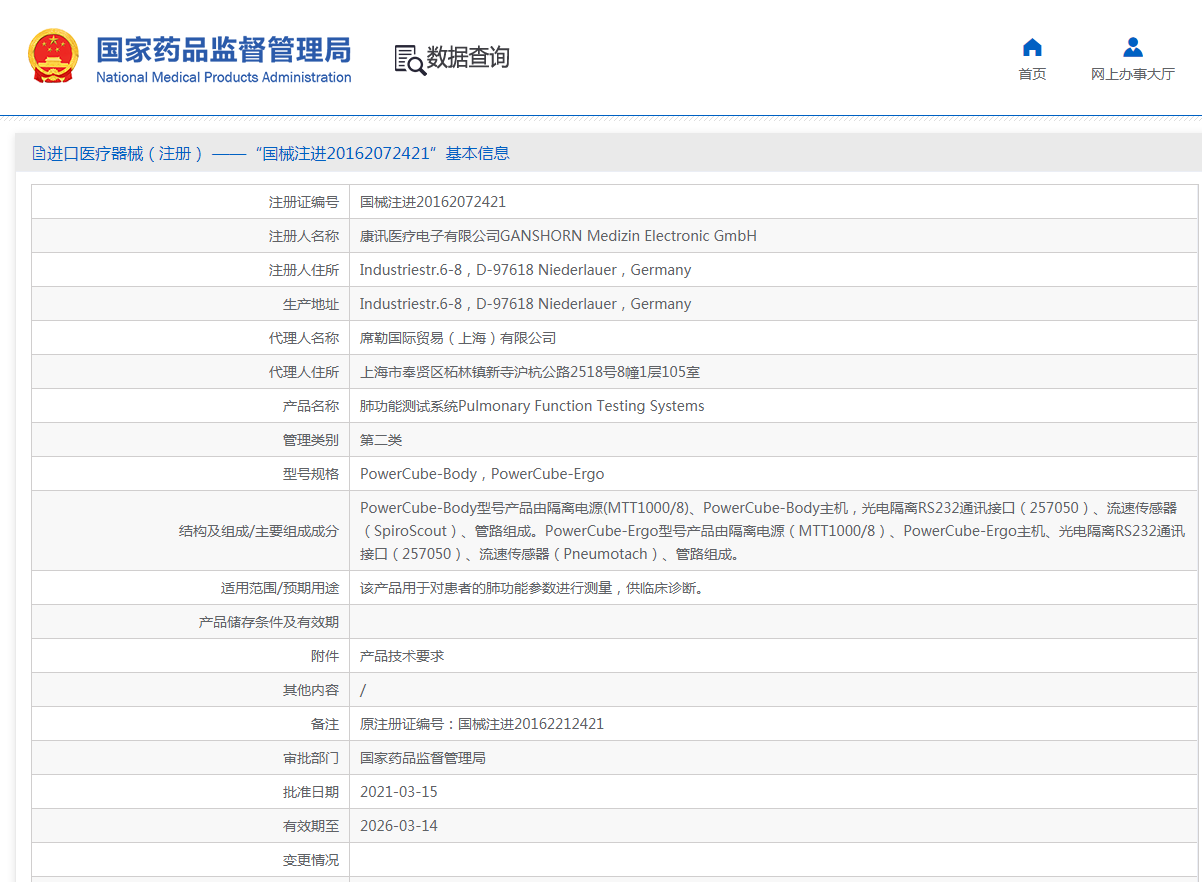Select the agent address in 上海市奉贤区
Screen dimensions: 1202x882
pyautogui.click(x=530, y=372)
